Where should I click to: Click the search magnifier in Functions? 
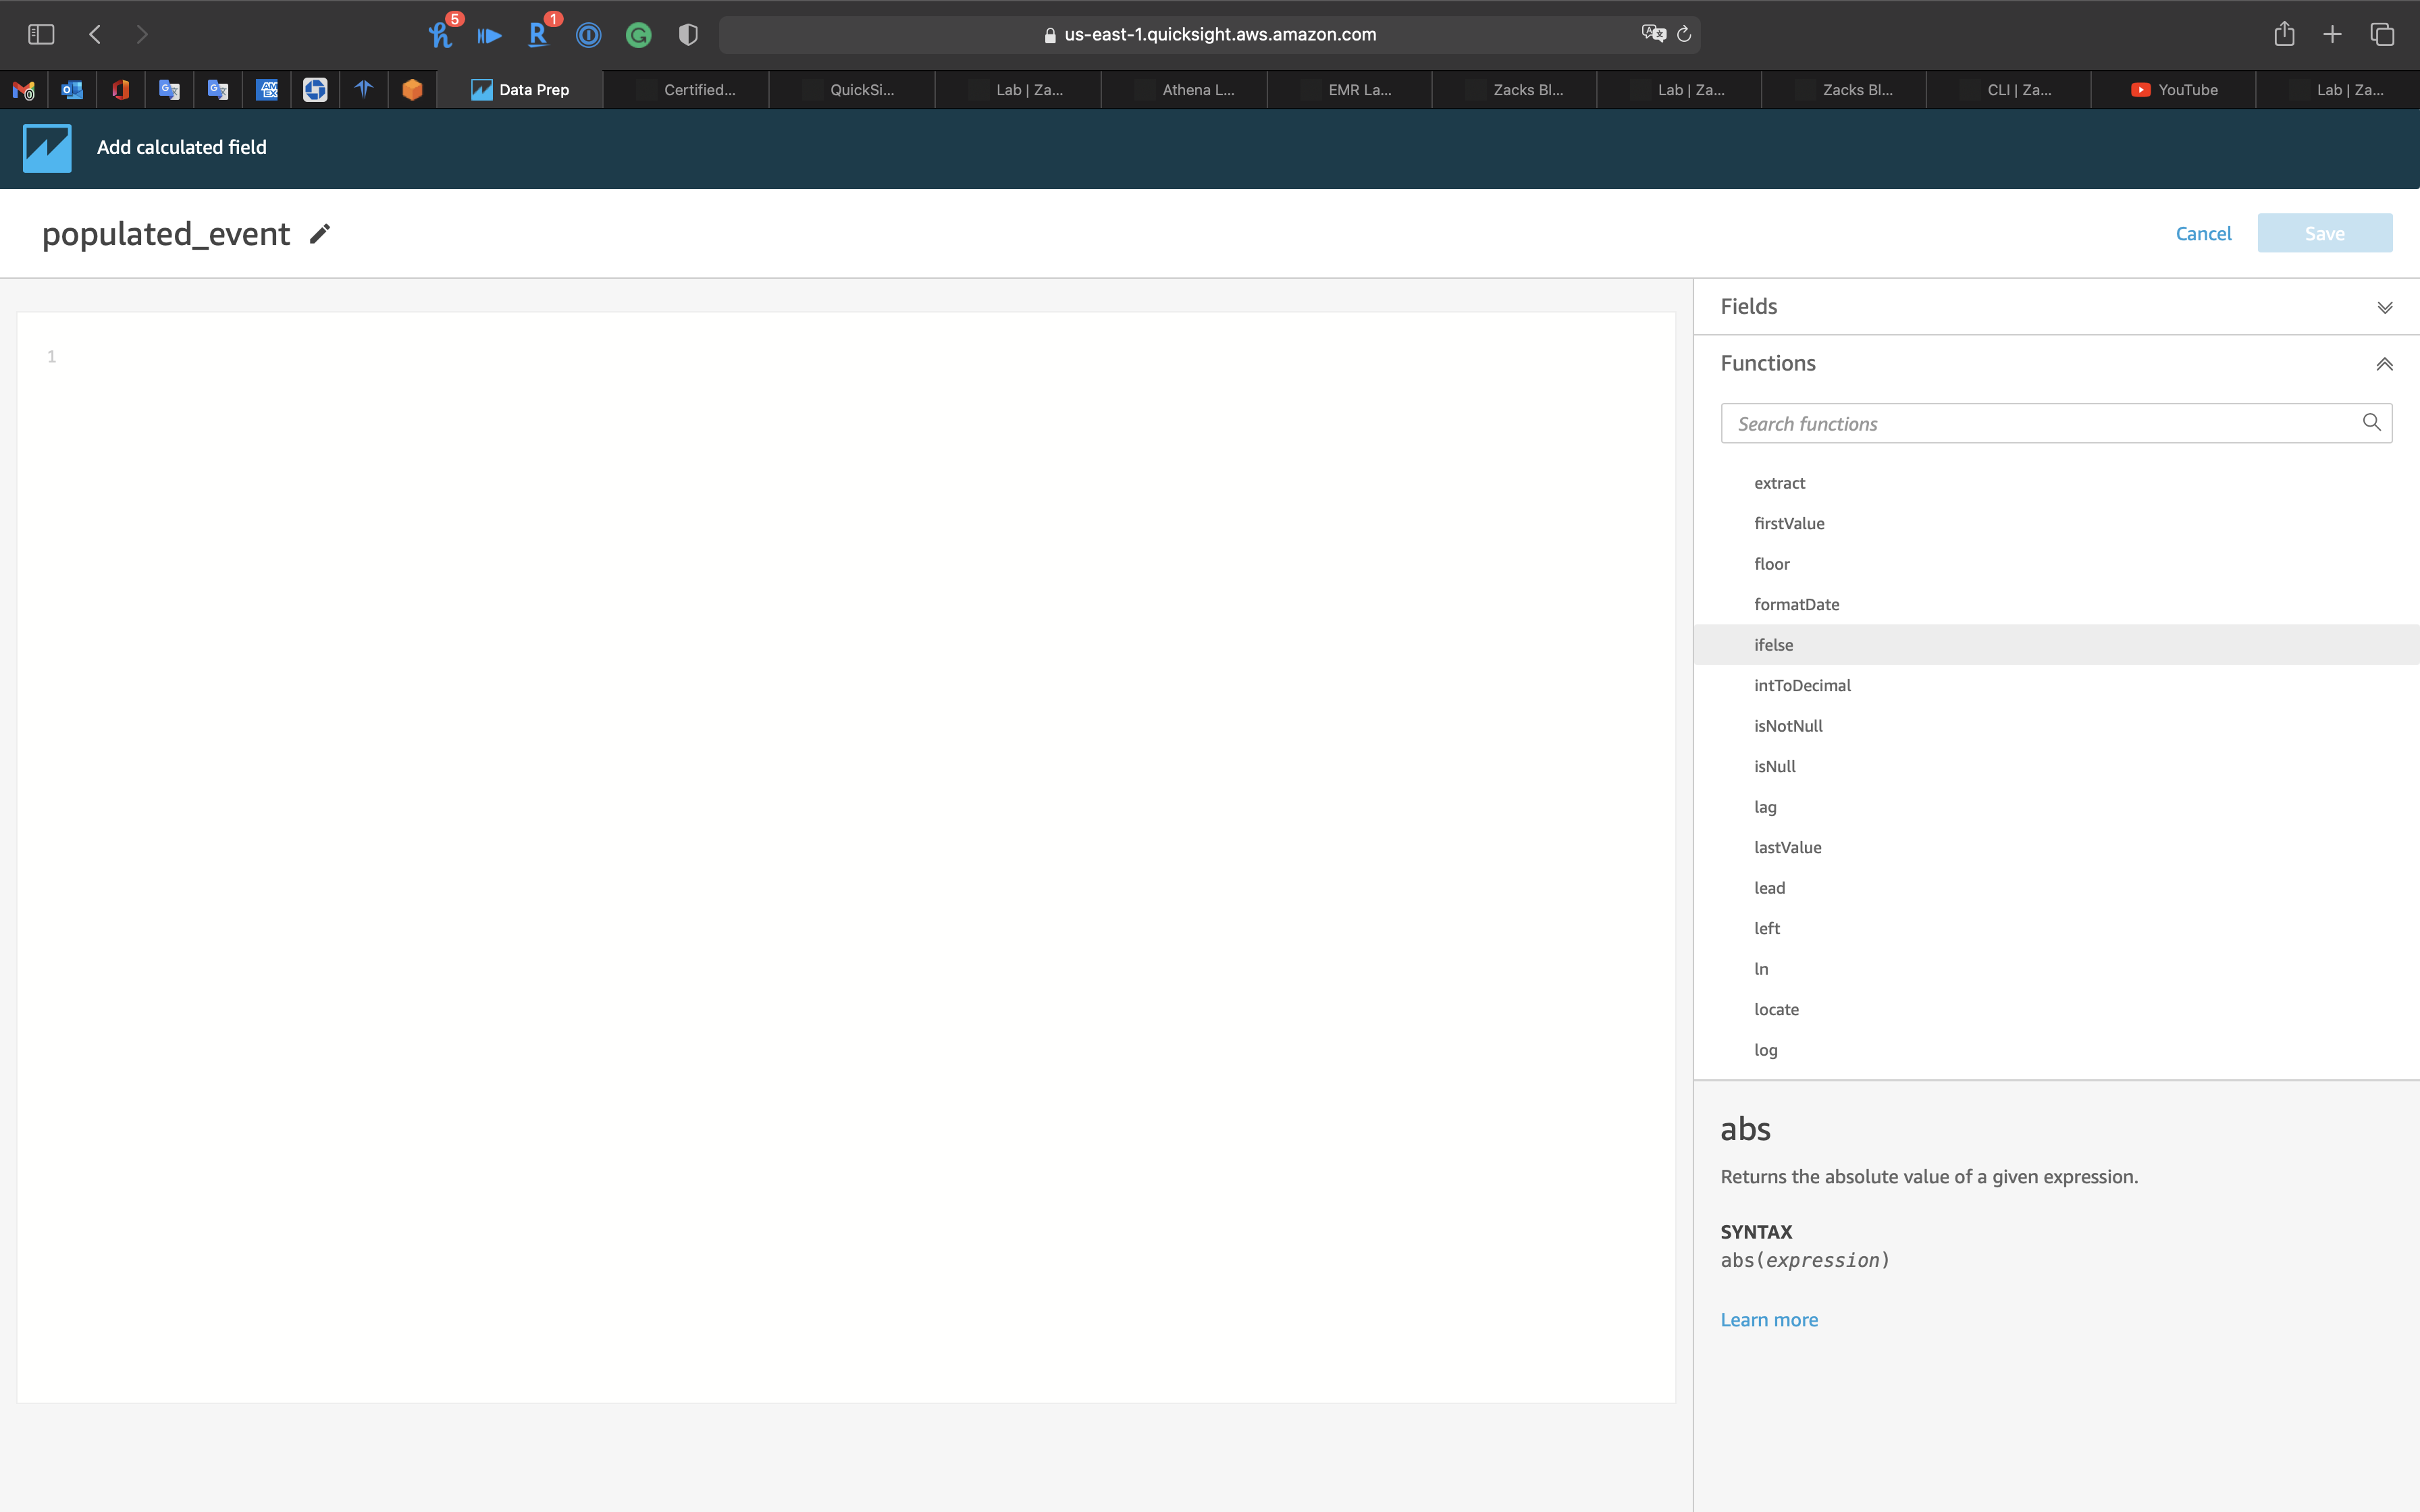tap(2371, 423)
